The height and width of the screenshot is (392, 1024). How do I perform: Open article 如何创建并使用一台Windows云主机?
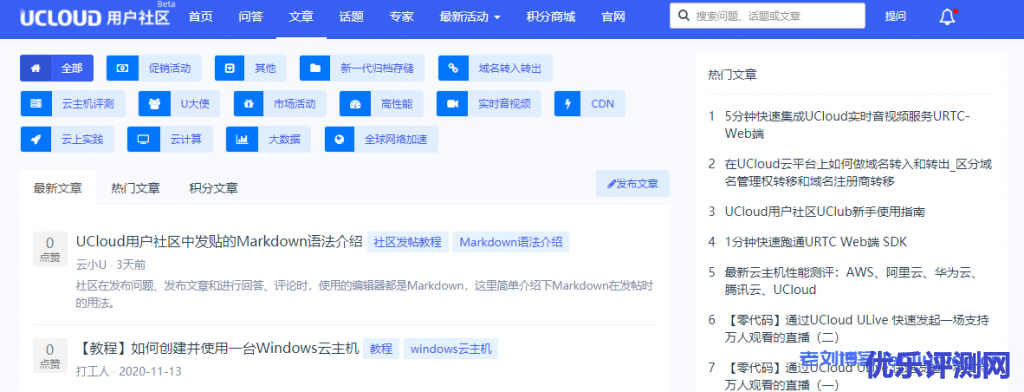(218, 348)
